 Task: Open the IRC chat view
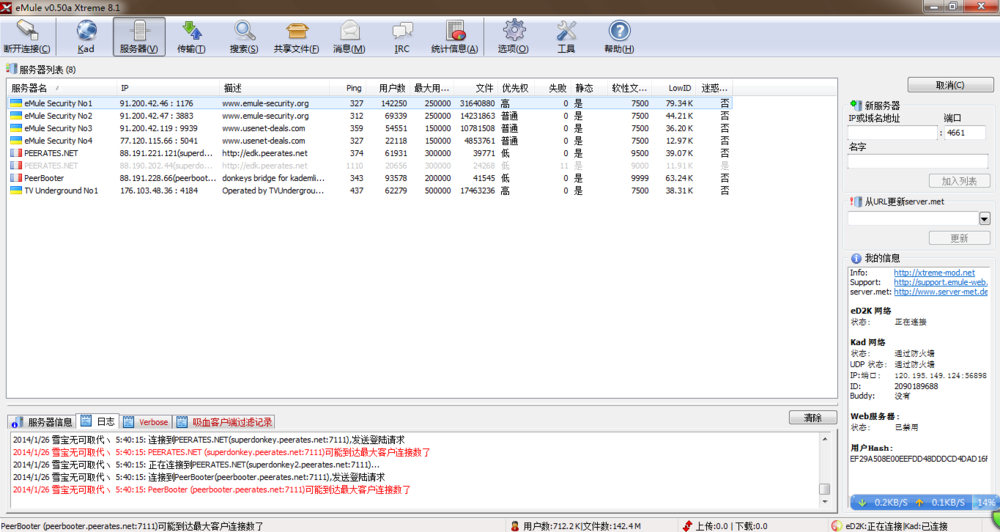coord(402,36)
